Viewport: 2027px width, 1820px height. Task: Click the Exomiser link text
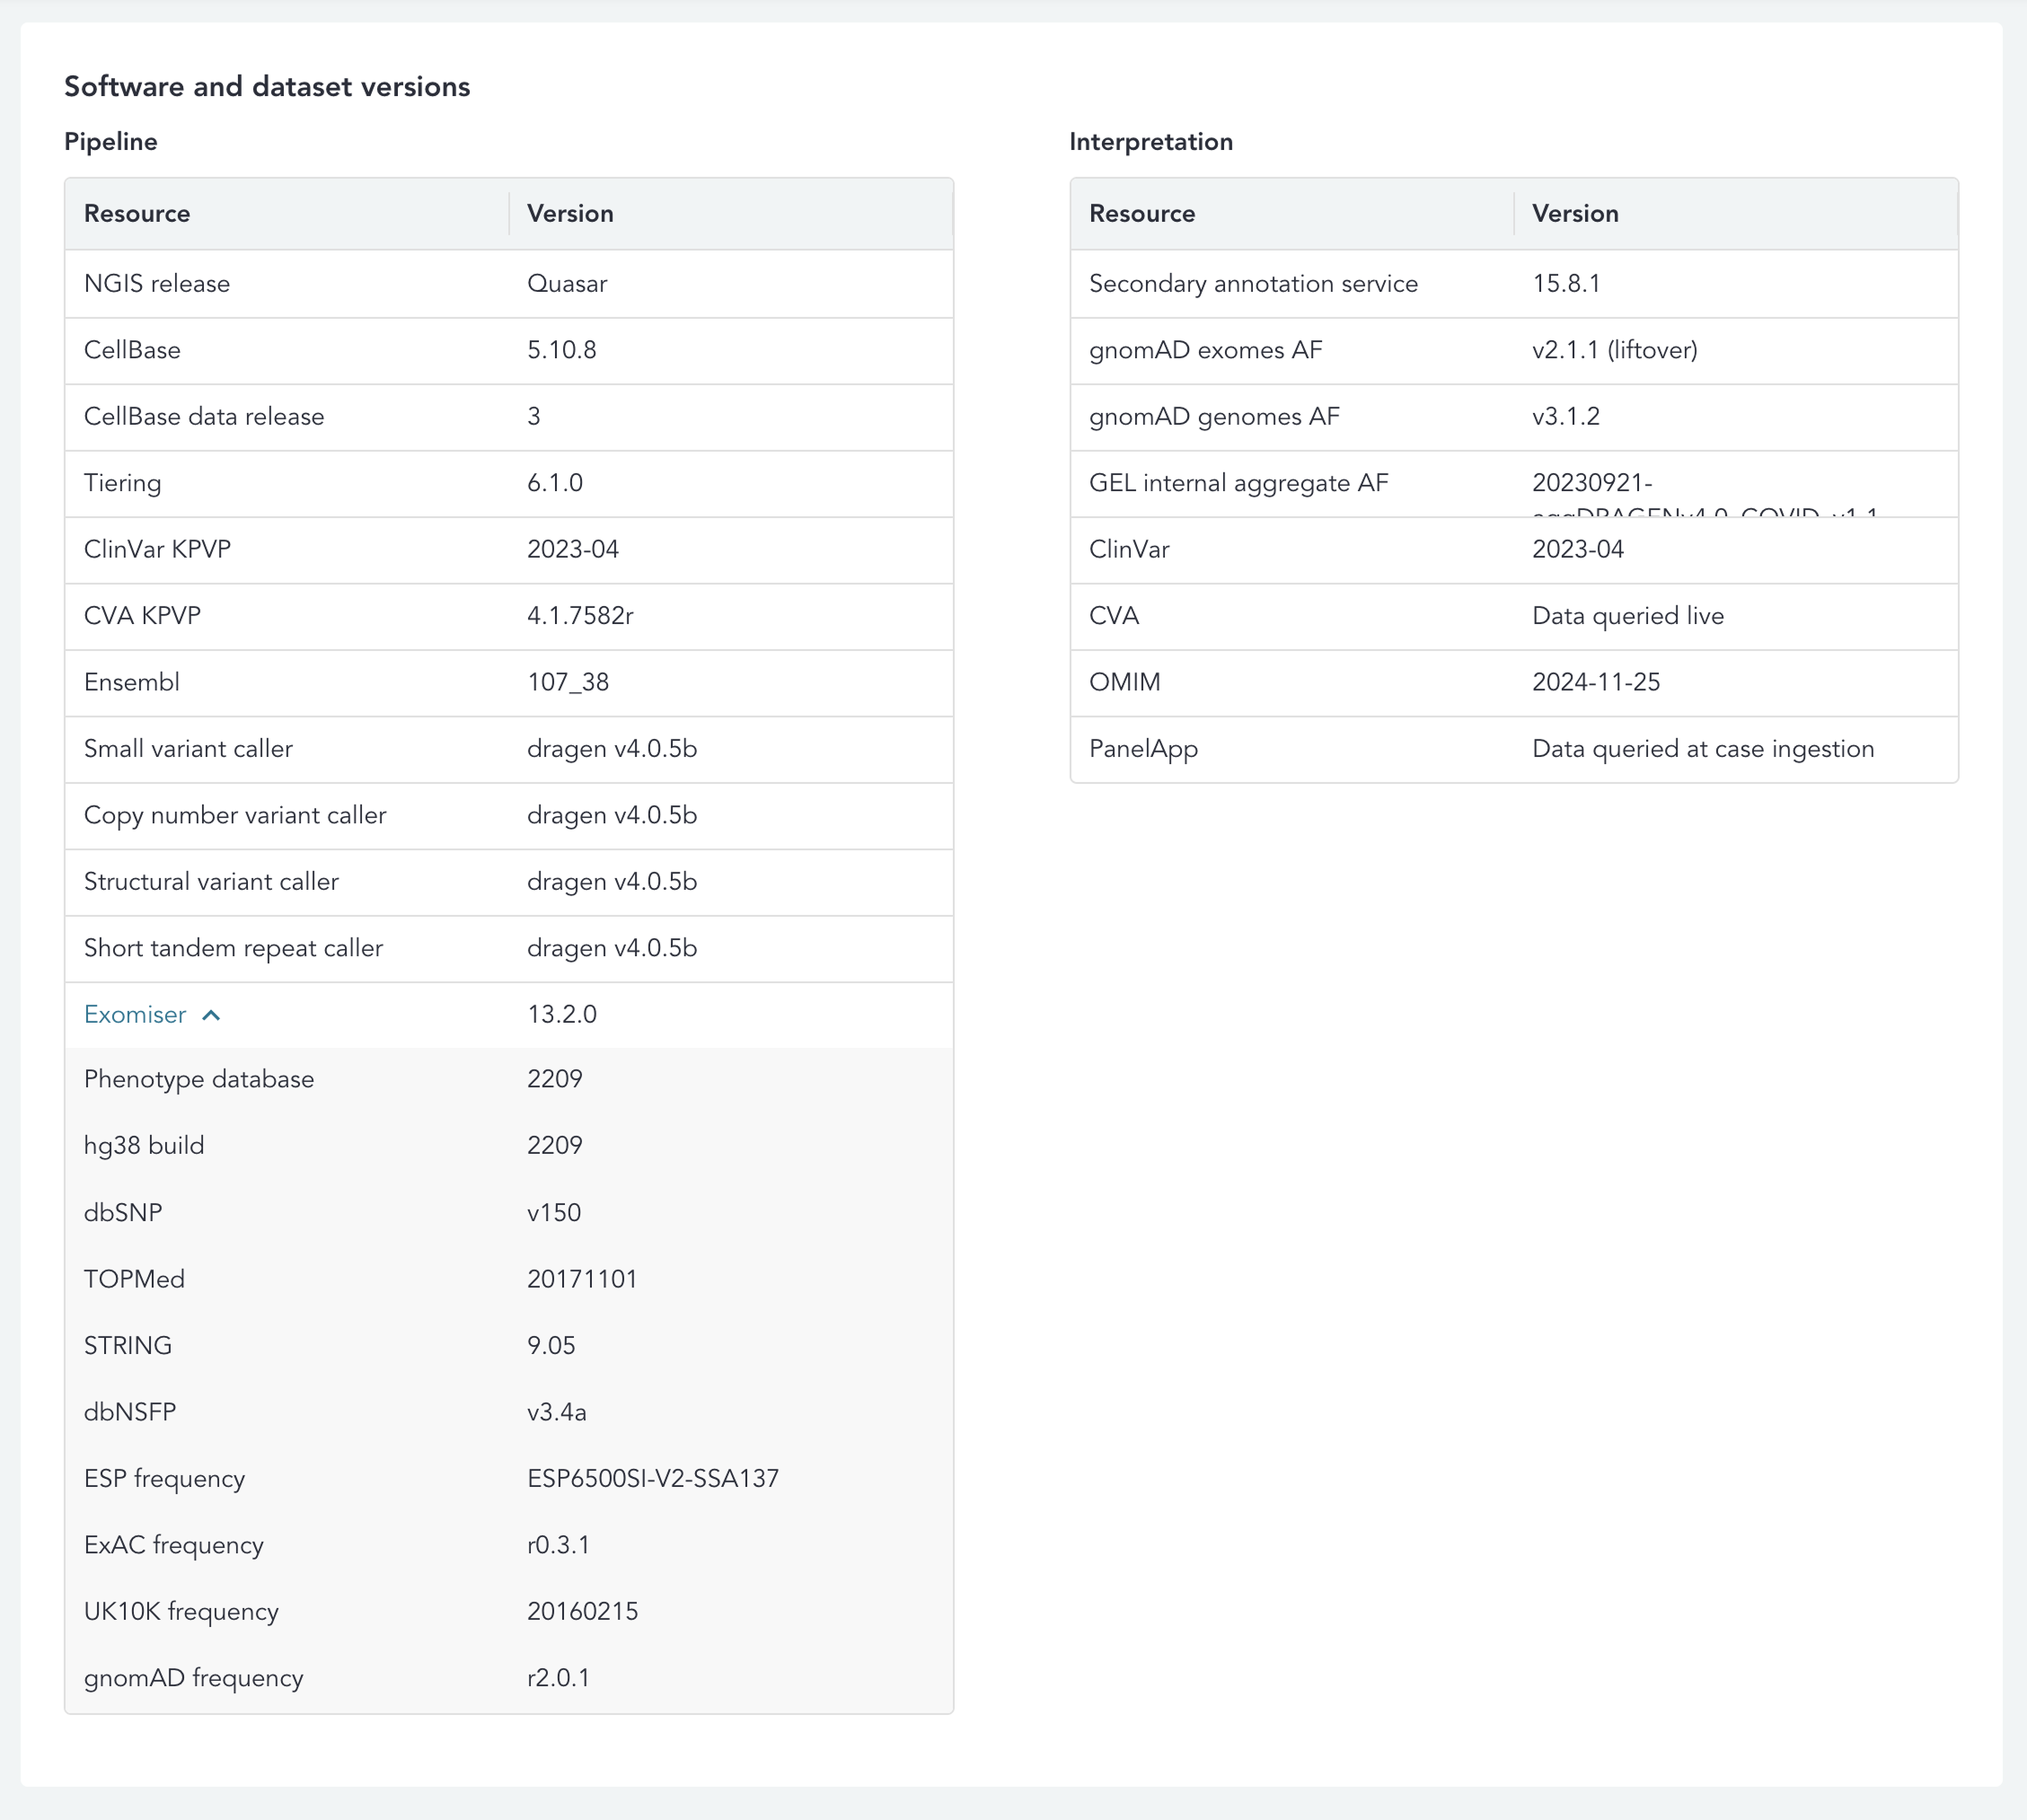click(x=135, y=1015)
